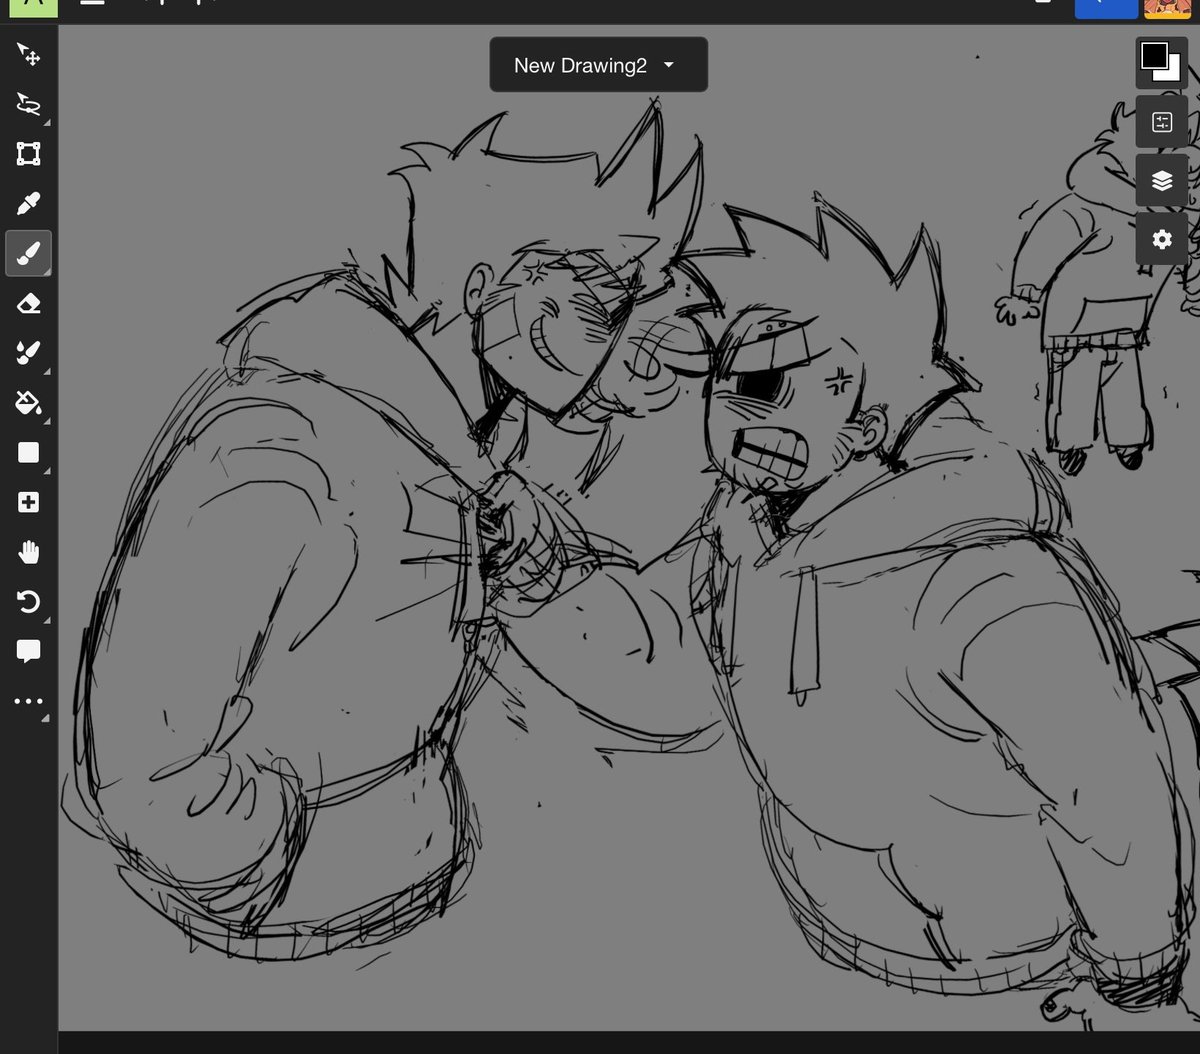This screenshot has width=1200, height=1054.
Task: Select the Comment speech bubble tool
Action: tap(28, 652)
